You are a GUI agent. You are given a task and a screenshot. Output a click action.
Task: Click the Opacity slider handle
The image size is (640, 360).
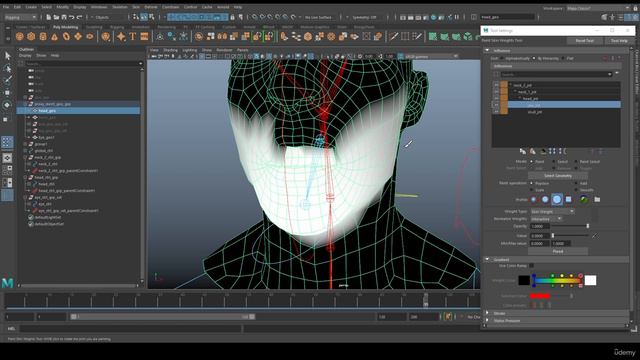tap(588, 226)
